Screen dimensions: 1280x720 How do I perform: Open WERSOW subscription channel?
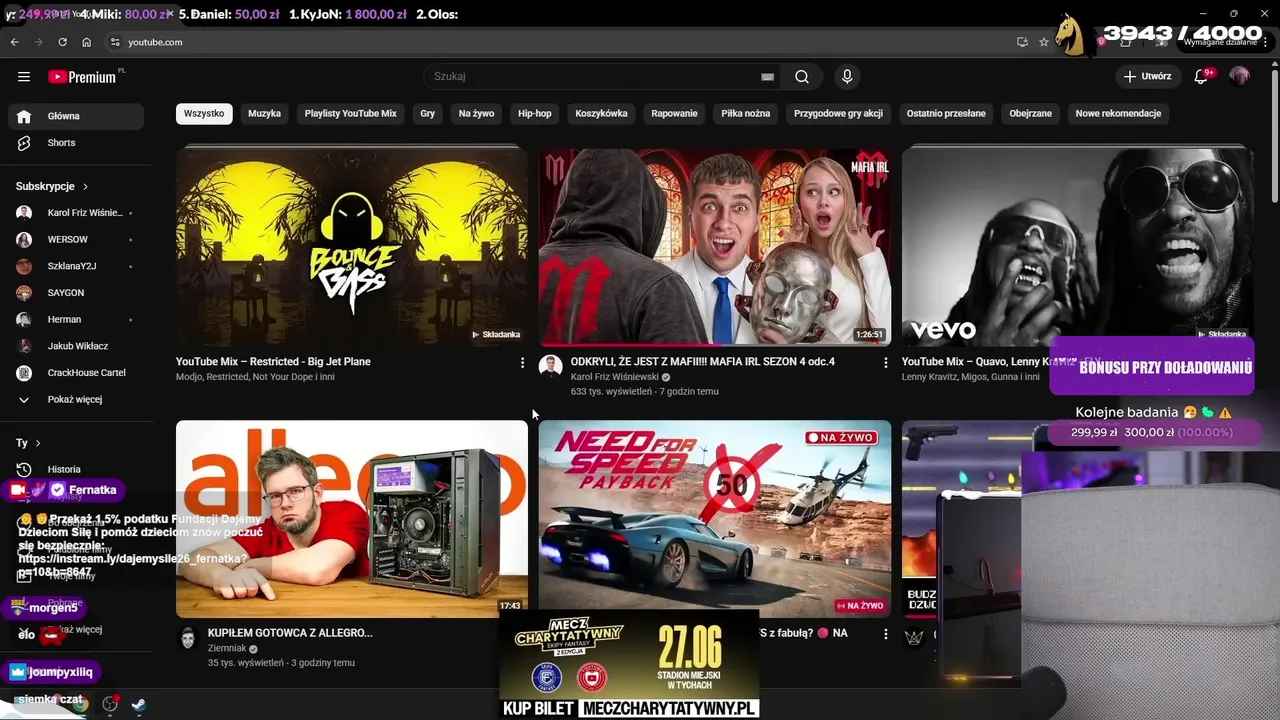(76, 240)
